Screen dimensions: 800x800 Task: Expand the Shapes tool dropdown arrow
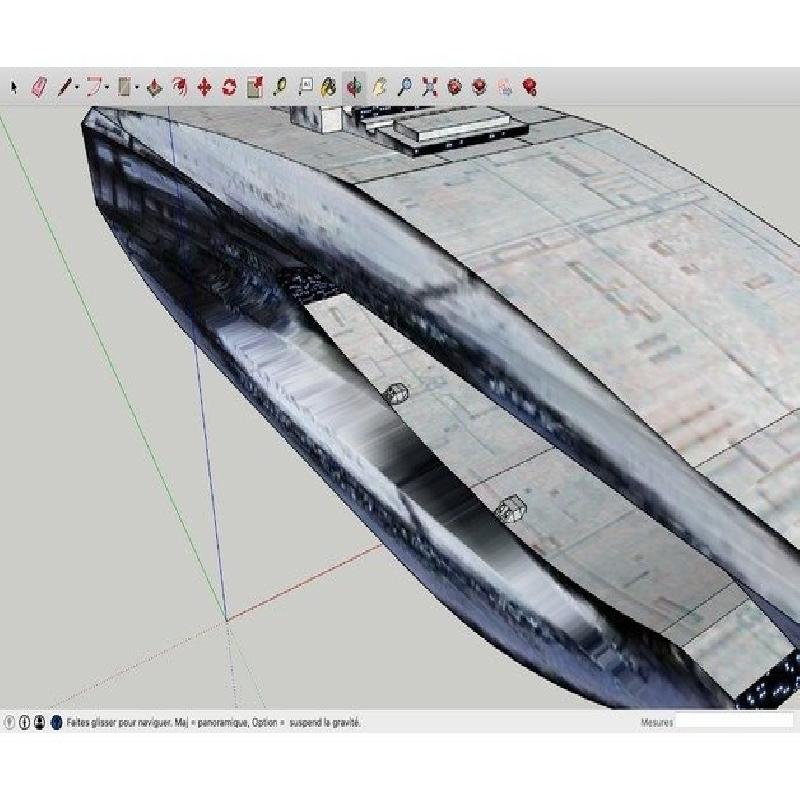click(x=137, y=88)
